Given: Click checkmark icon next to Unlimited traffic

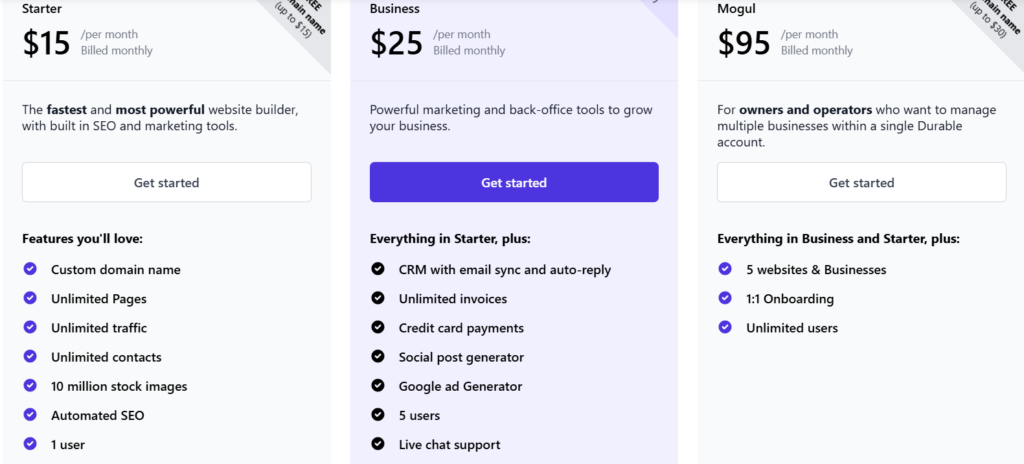Looking at the screenshot, I should pyautogui.click(x=30, y=327).
